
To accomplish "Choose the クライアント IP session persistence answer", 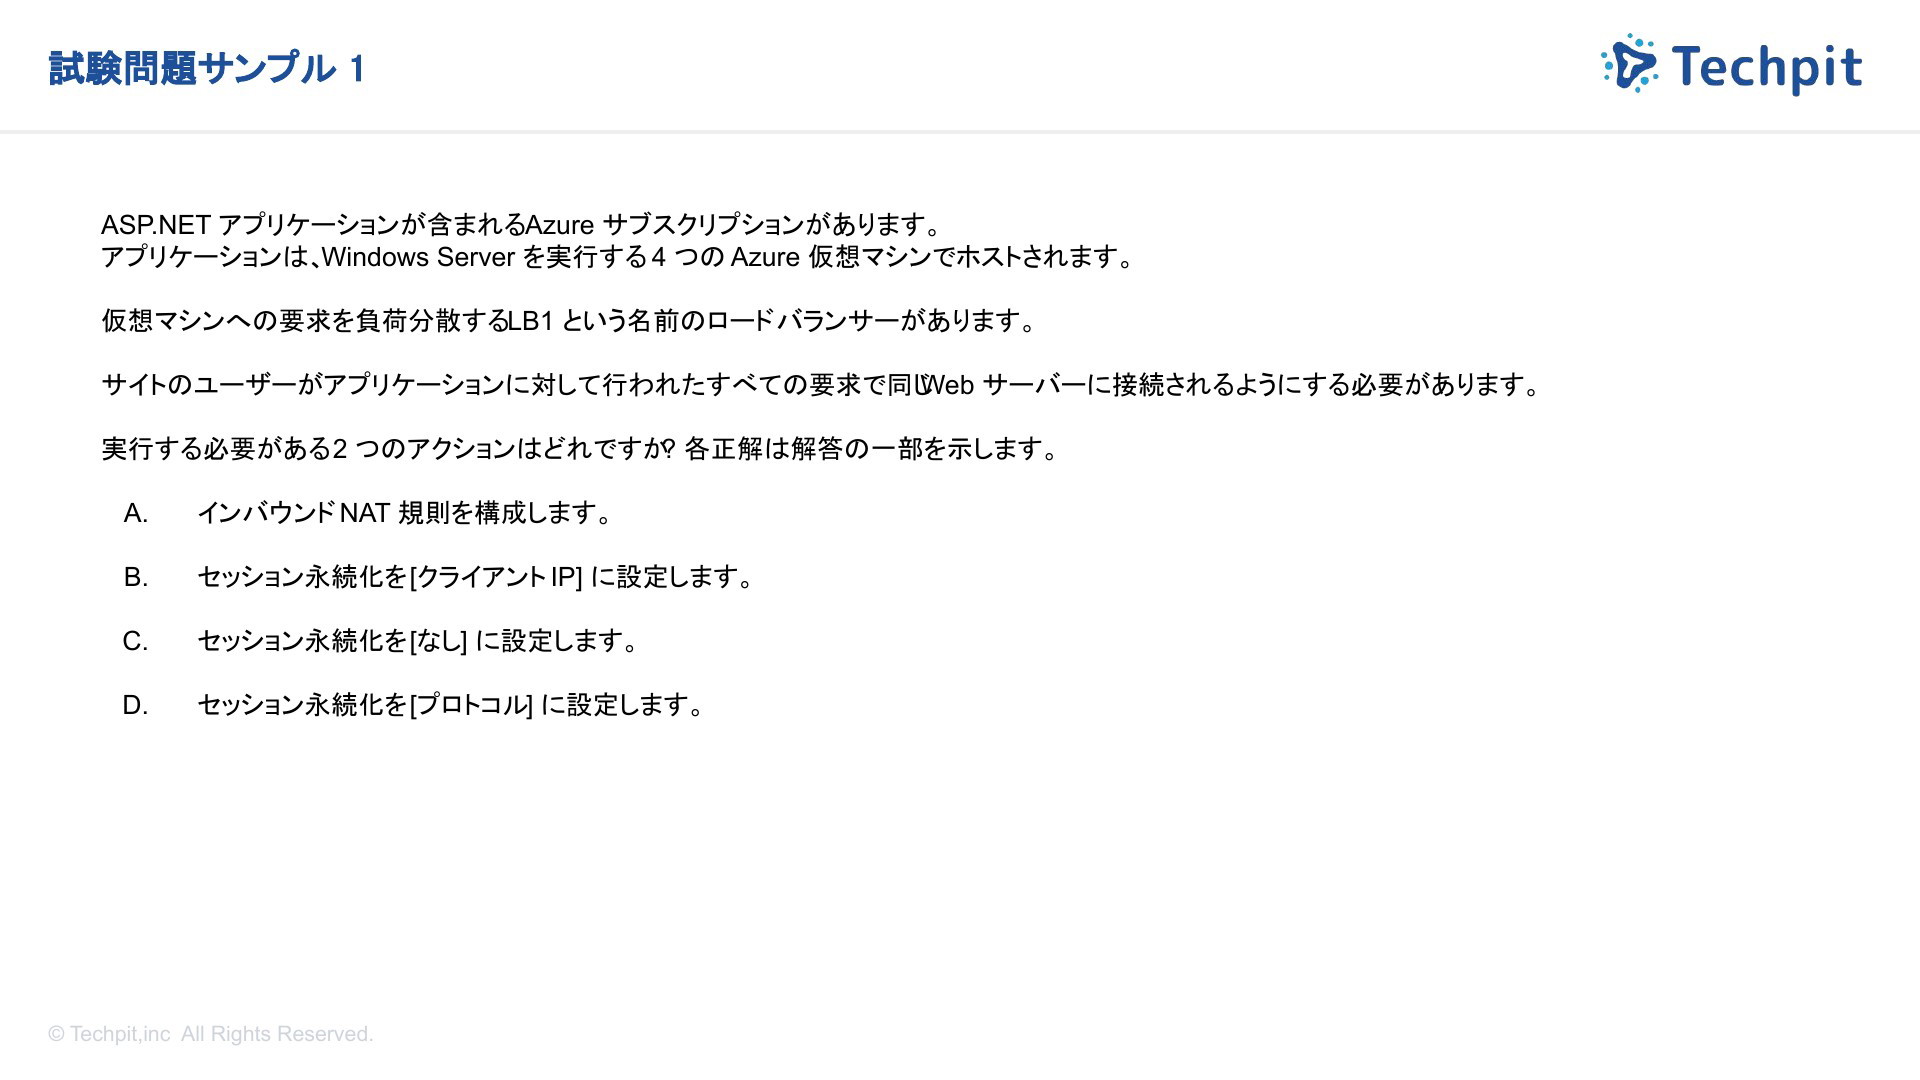I will point(476,577).
